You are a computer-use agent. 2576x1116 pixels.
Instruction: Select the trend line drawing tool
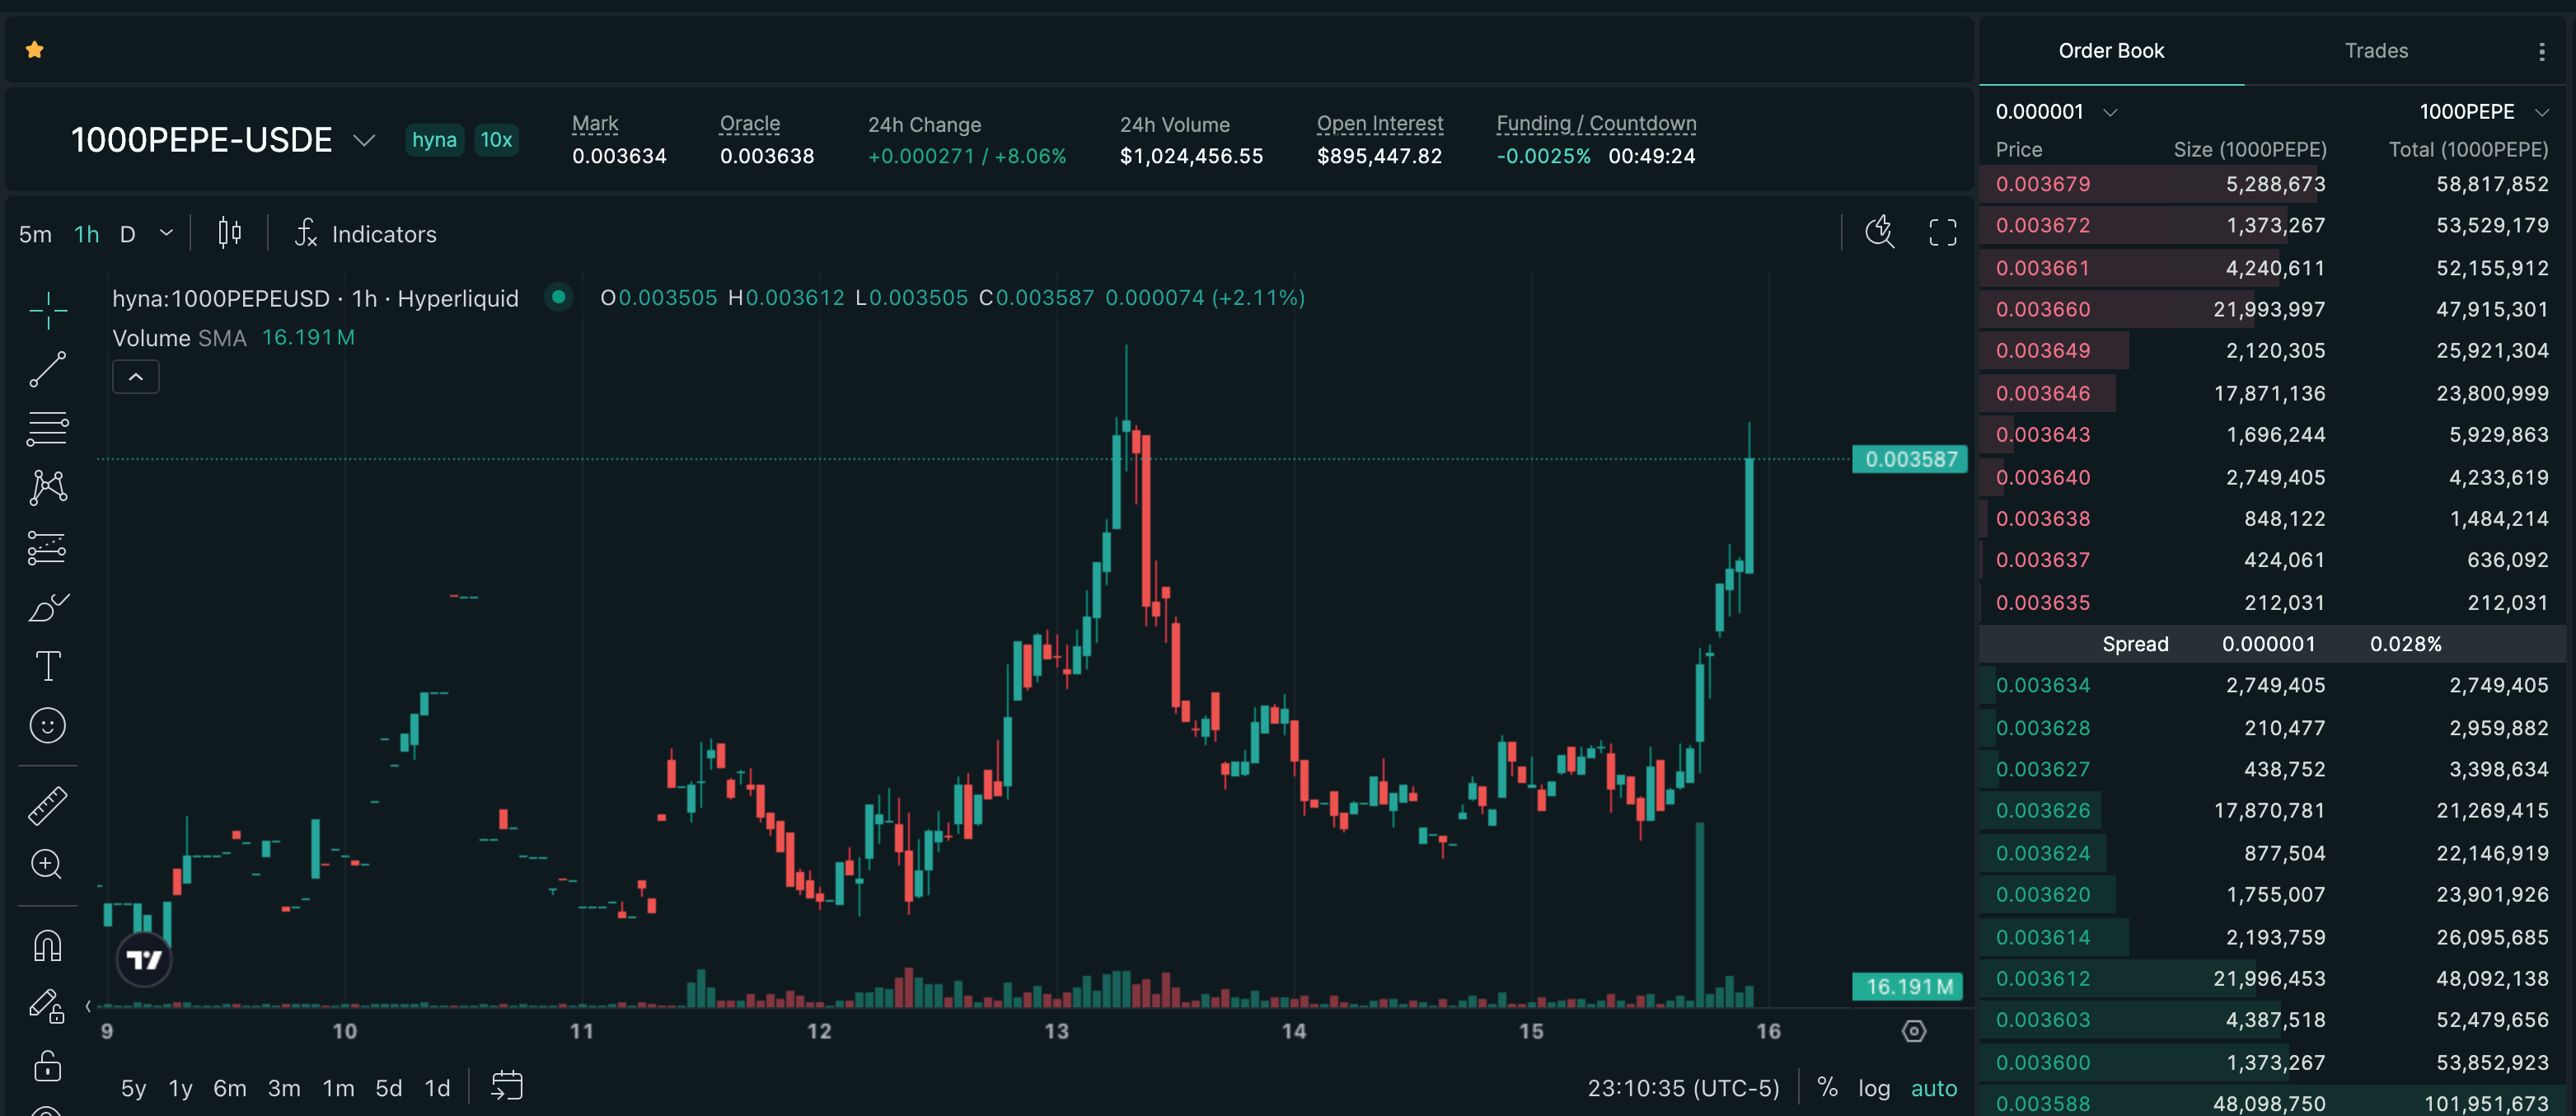pos(47,369)
